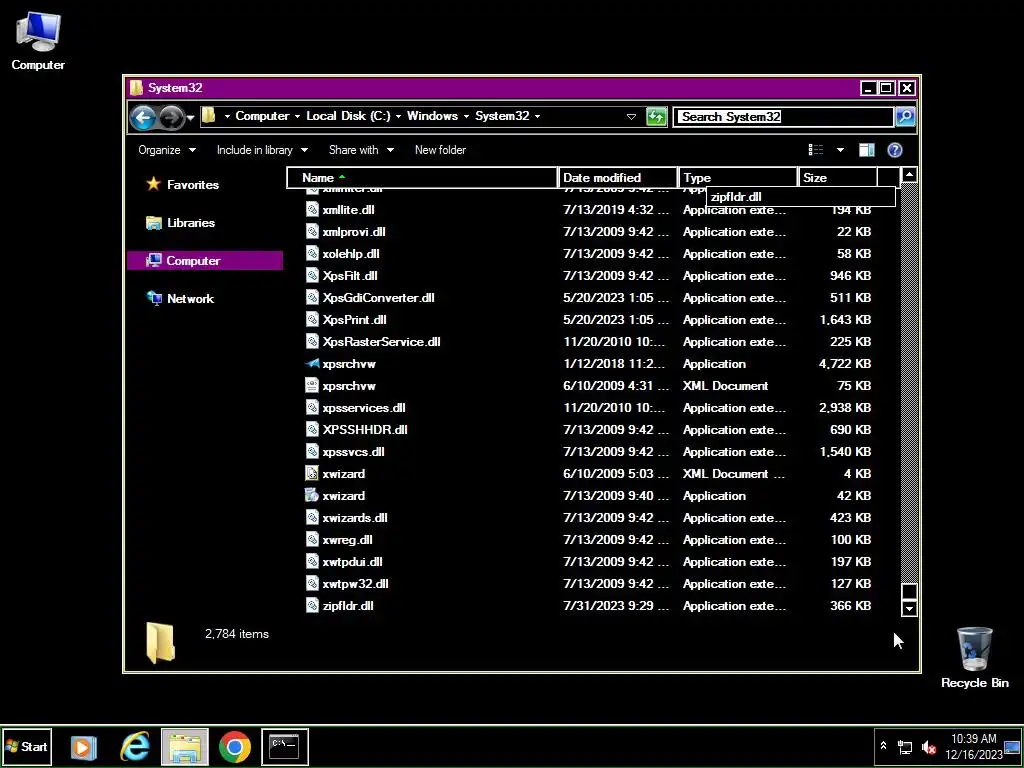Select xpssvcs.dll in the list
Viewport: 1024px width, 768px height.
(x=353, y=452)
